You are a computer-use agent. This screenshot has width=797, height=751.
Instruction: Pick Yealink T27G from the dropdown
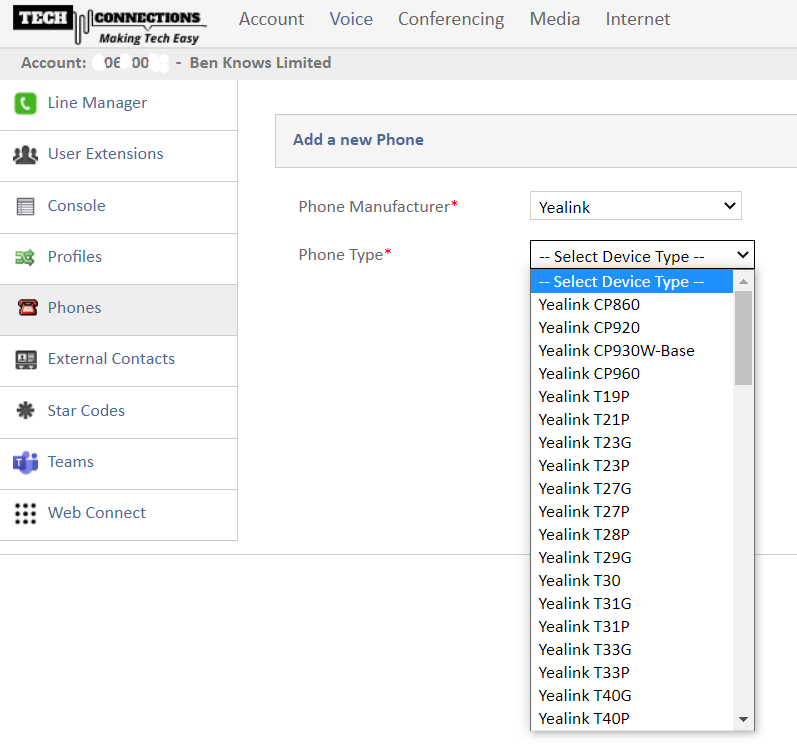(631, 488)
